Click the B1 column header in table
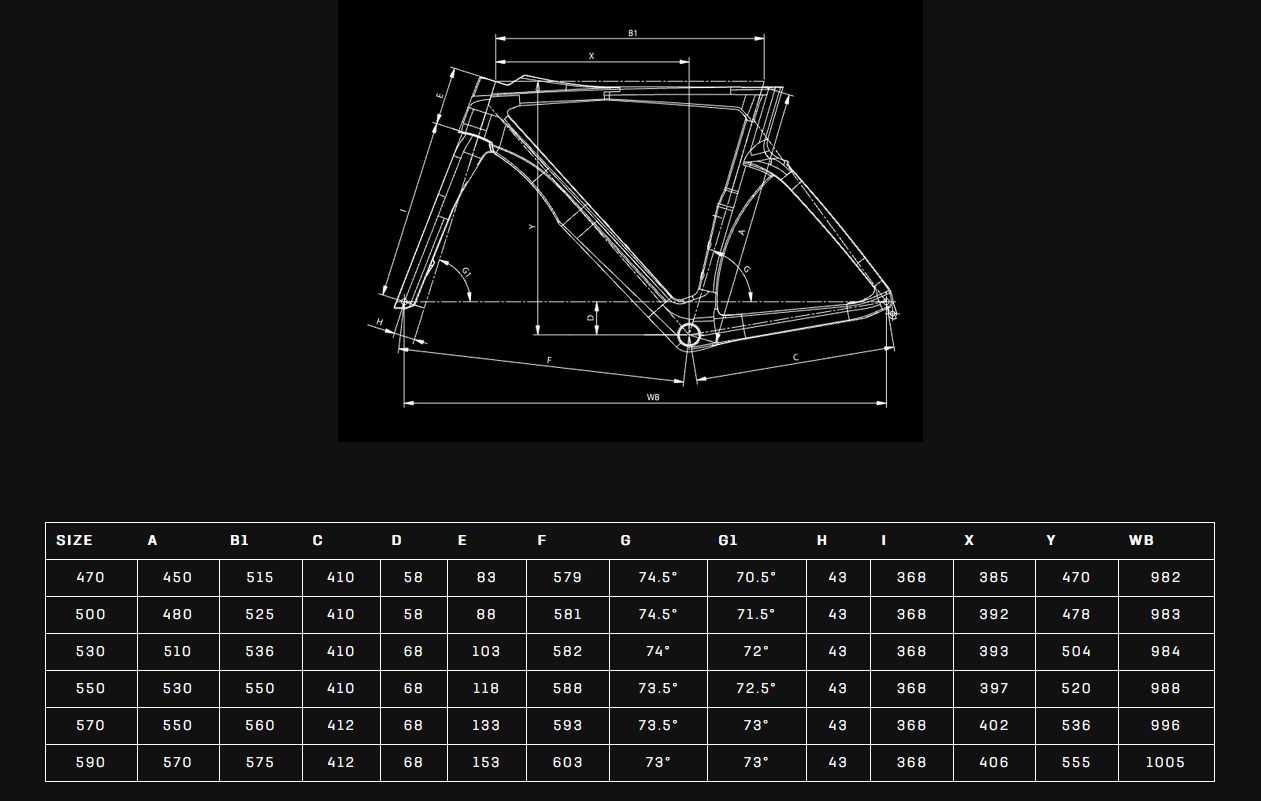 pyautogui.click(x=239, y=540)
